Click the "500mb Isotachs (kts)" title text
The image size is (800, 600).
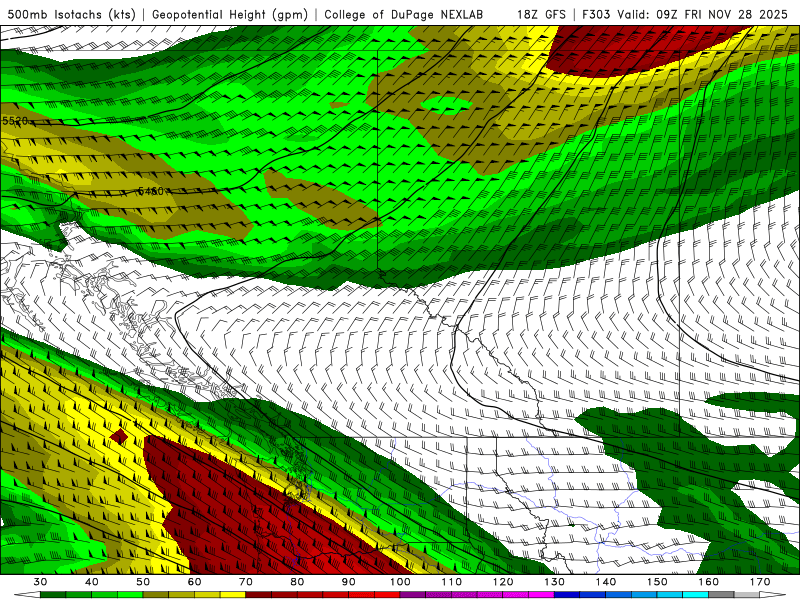click(71, 14)
